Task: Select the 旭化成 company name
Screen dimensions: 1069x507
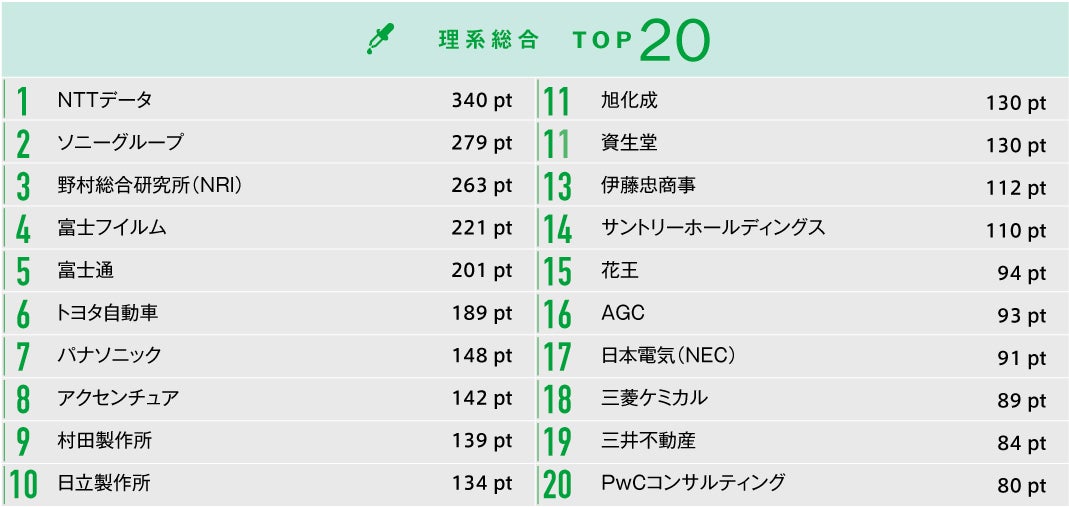Action: (x=630, y=101)
